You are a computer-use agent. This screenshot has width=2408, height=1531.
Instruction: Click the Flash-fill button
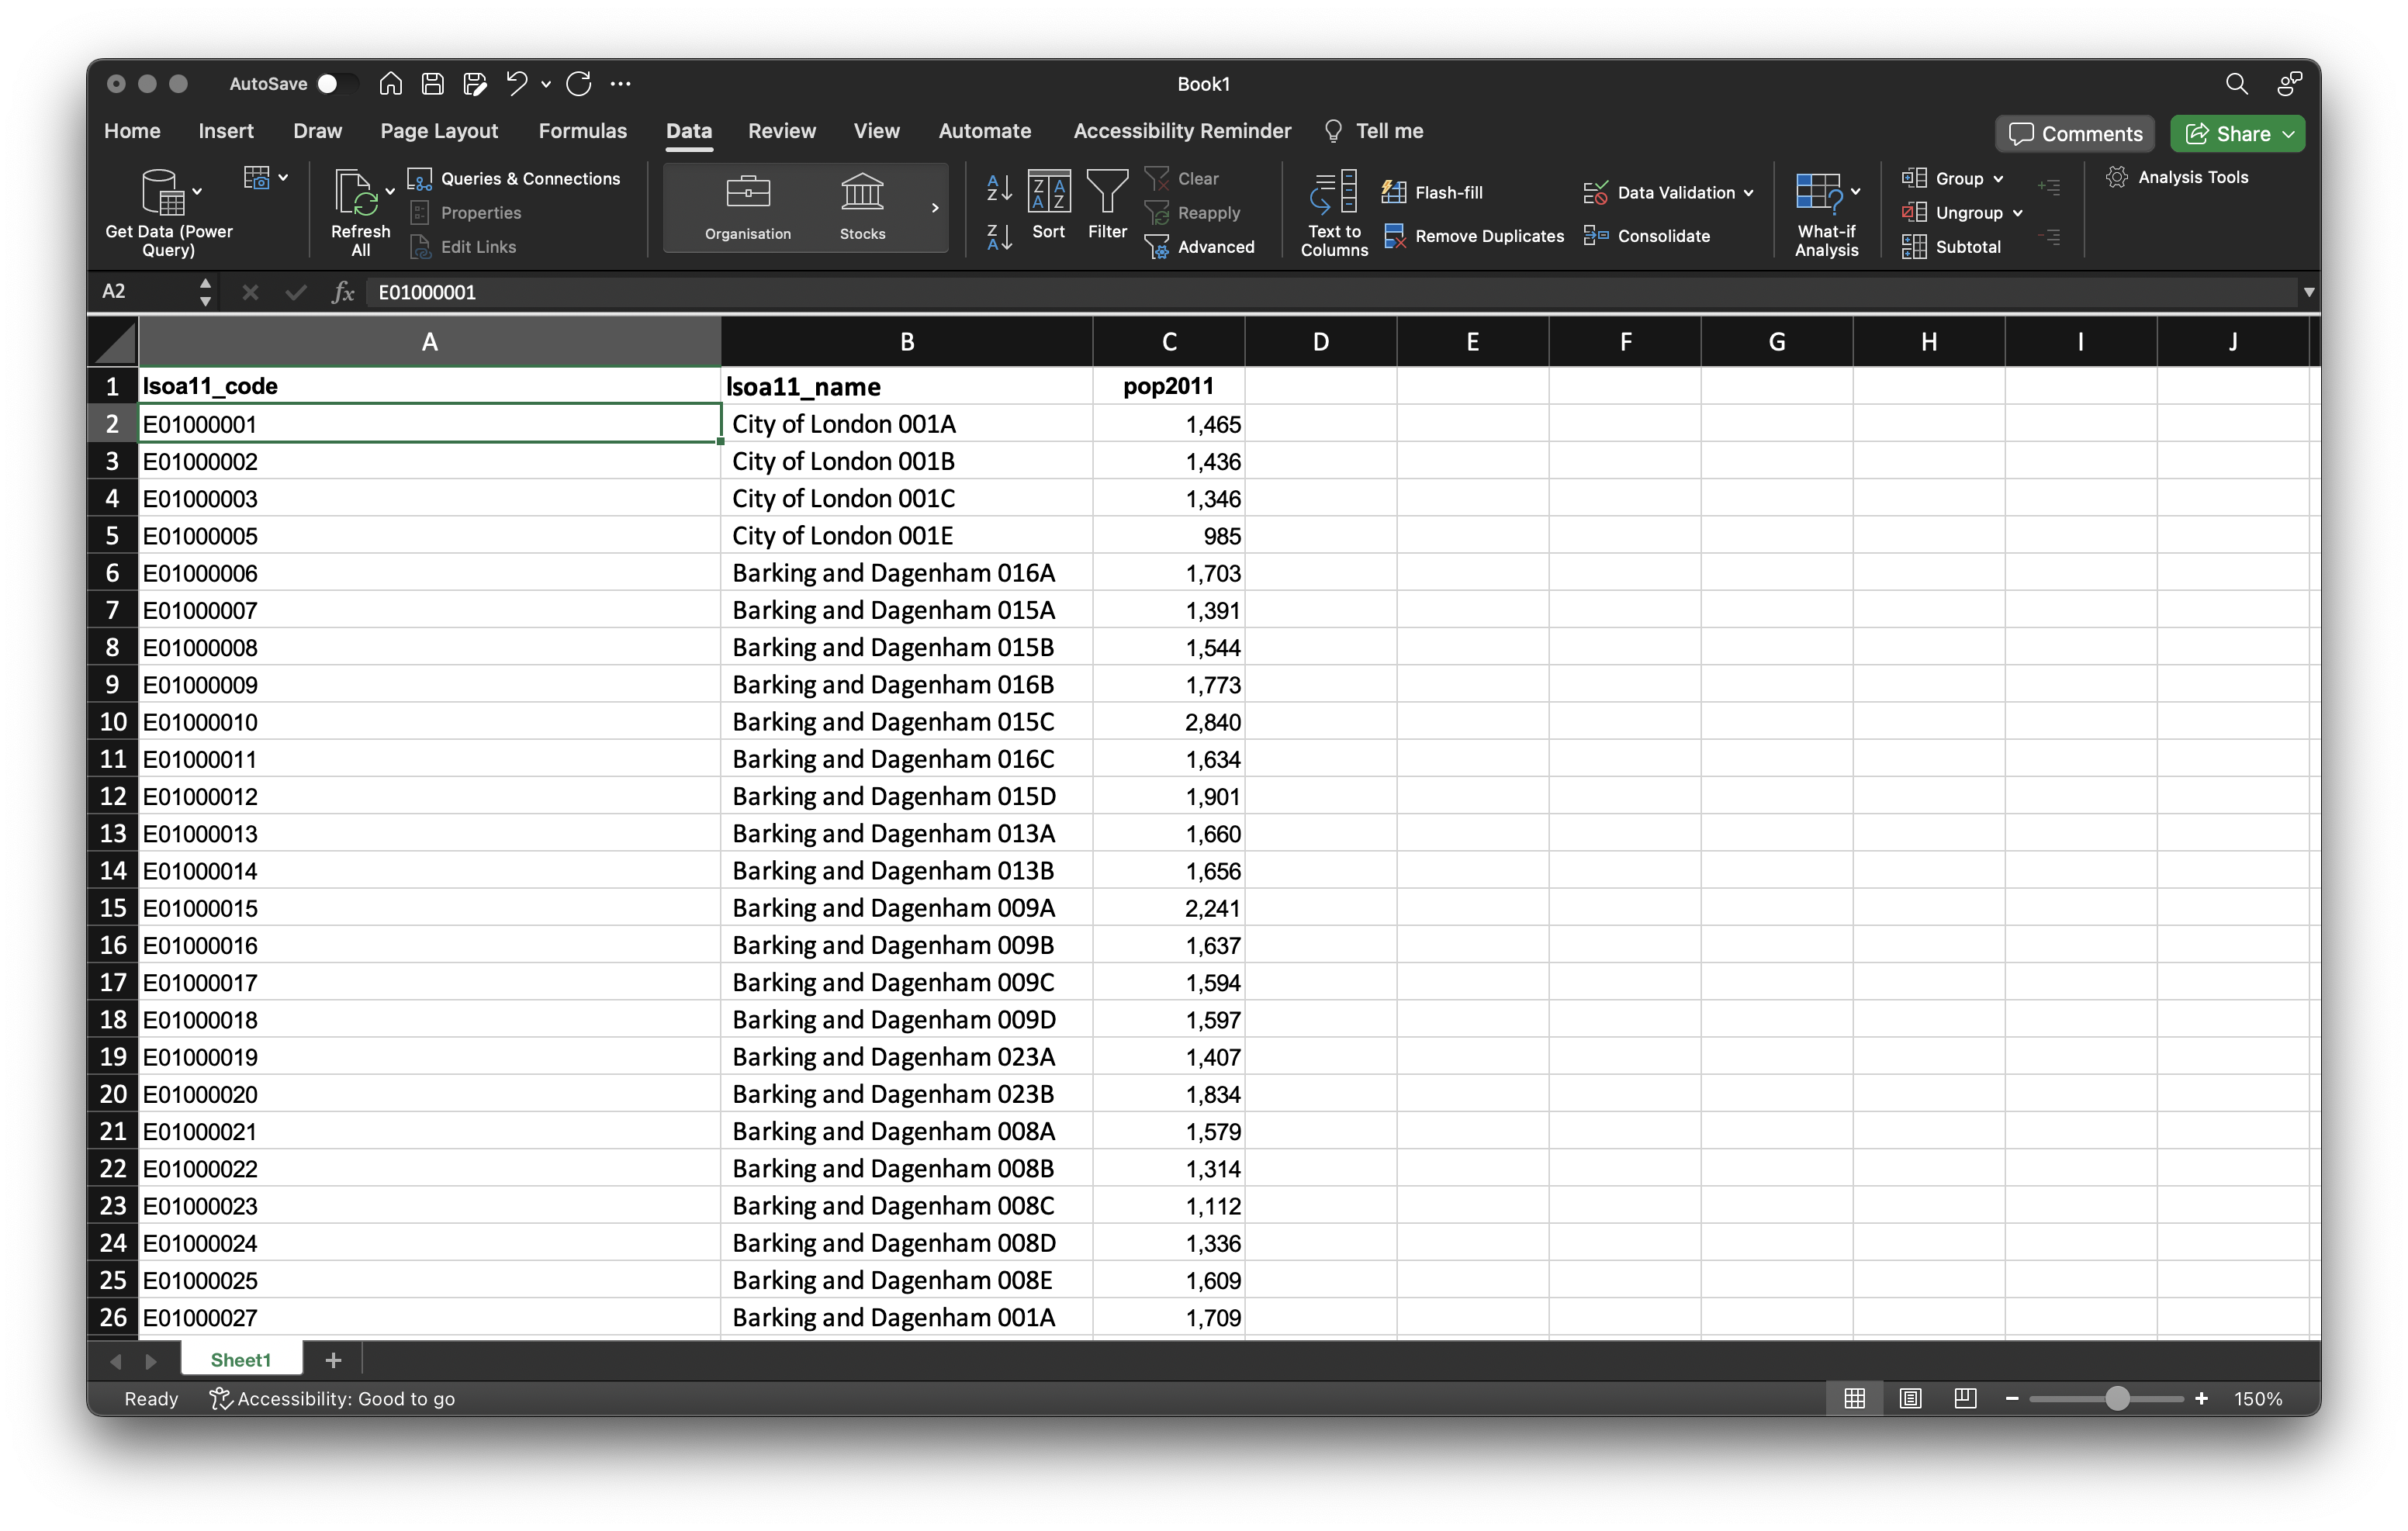tap(1432, 192)
